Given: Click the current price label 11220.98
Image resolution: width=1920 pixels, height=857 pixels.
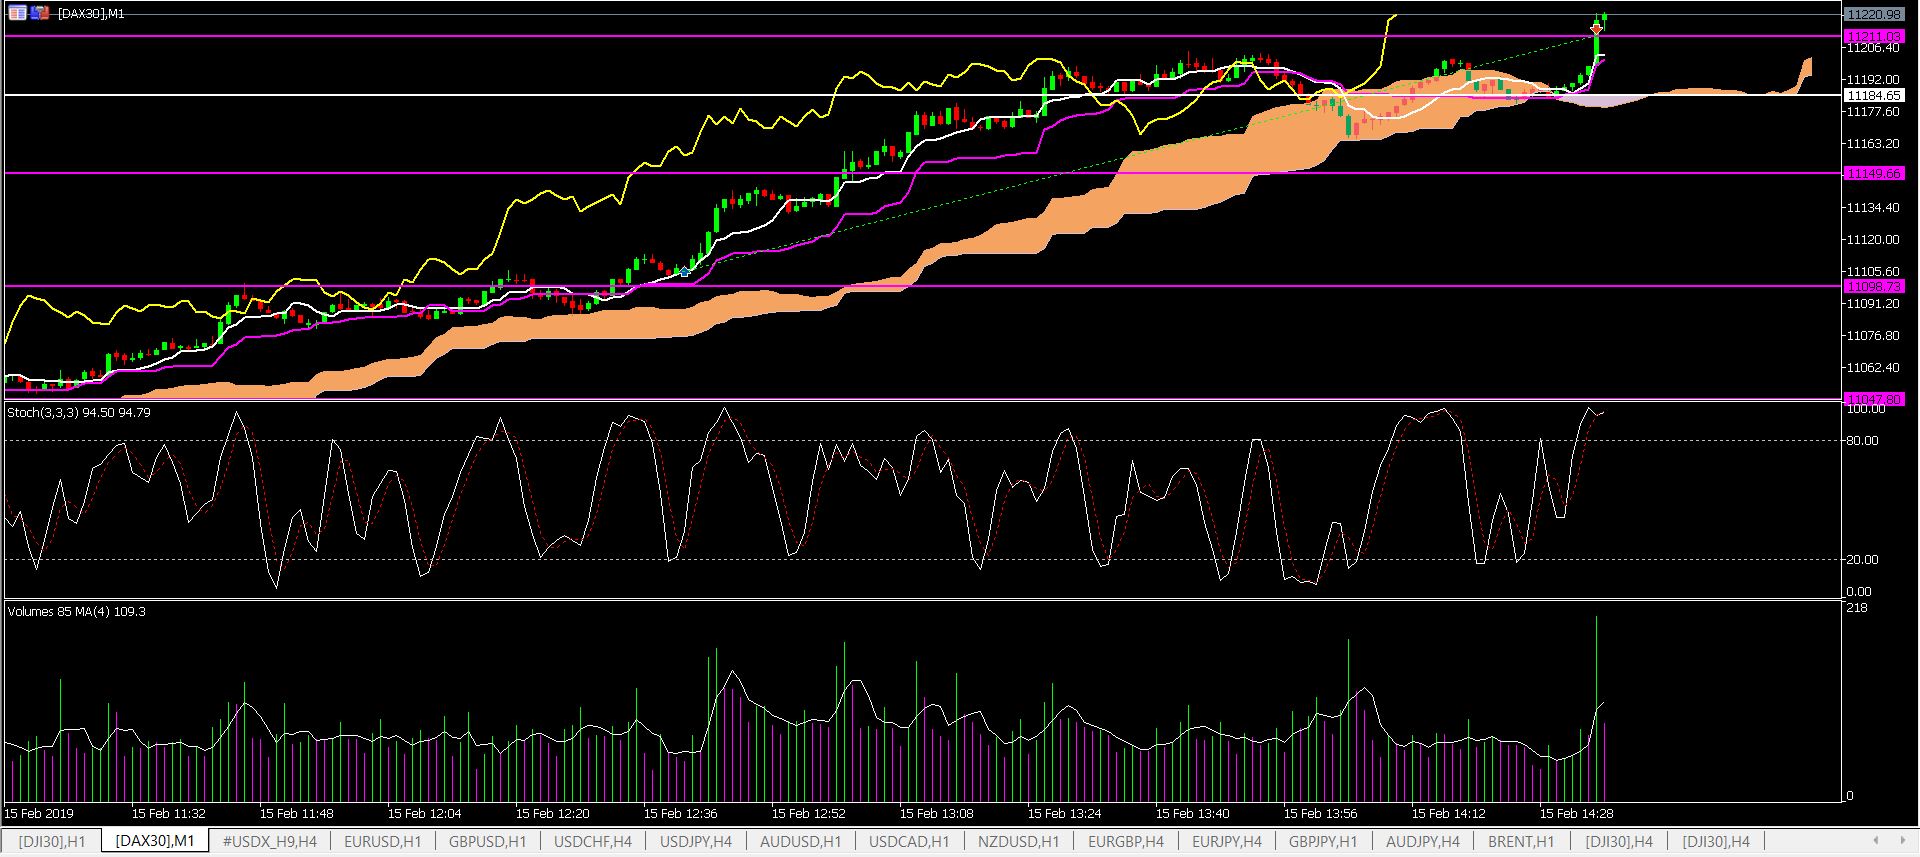Looking at the screenshot, I should point(1874,15).
